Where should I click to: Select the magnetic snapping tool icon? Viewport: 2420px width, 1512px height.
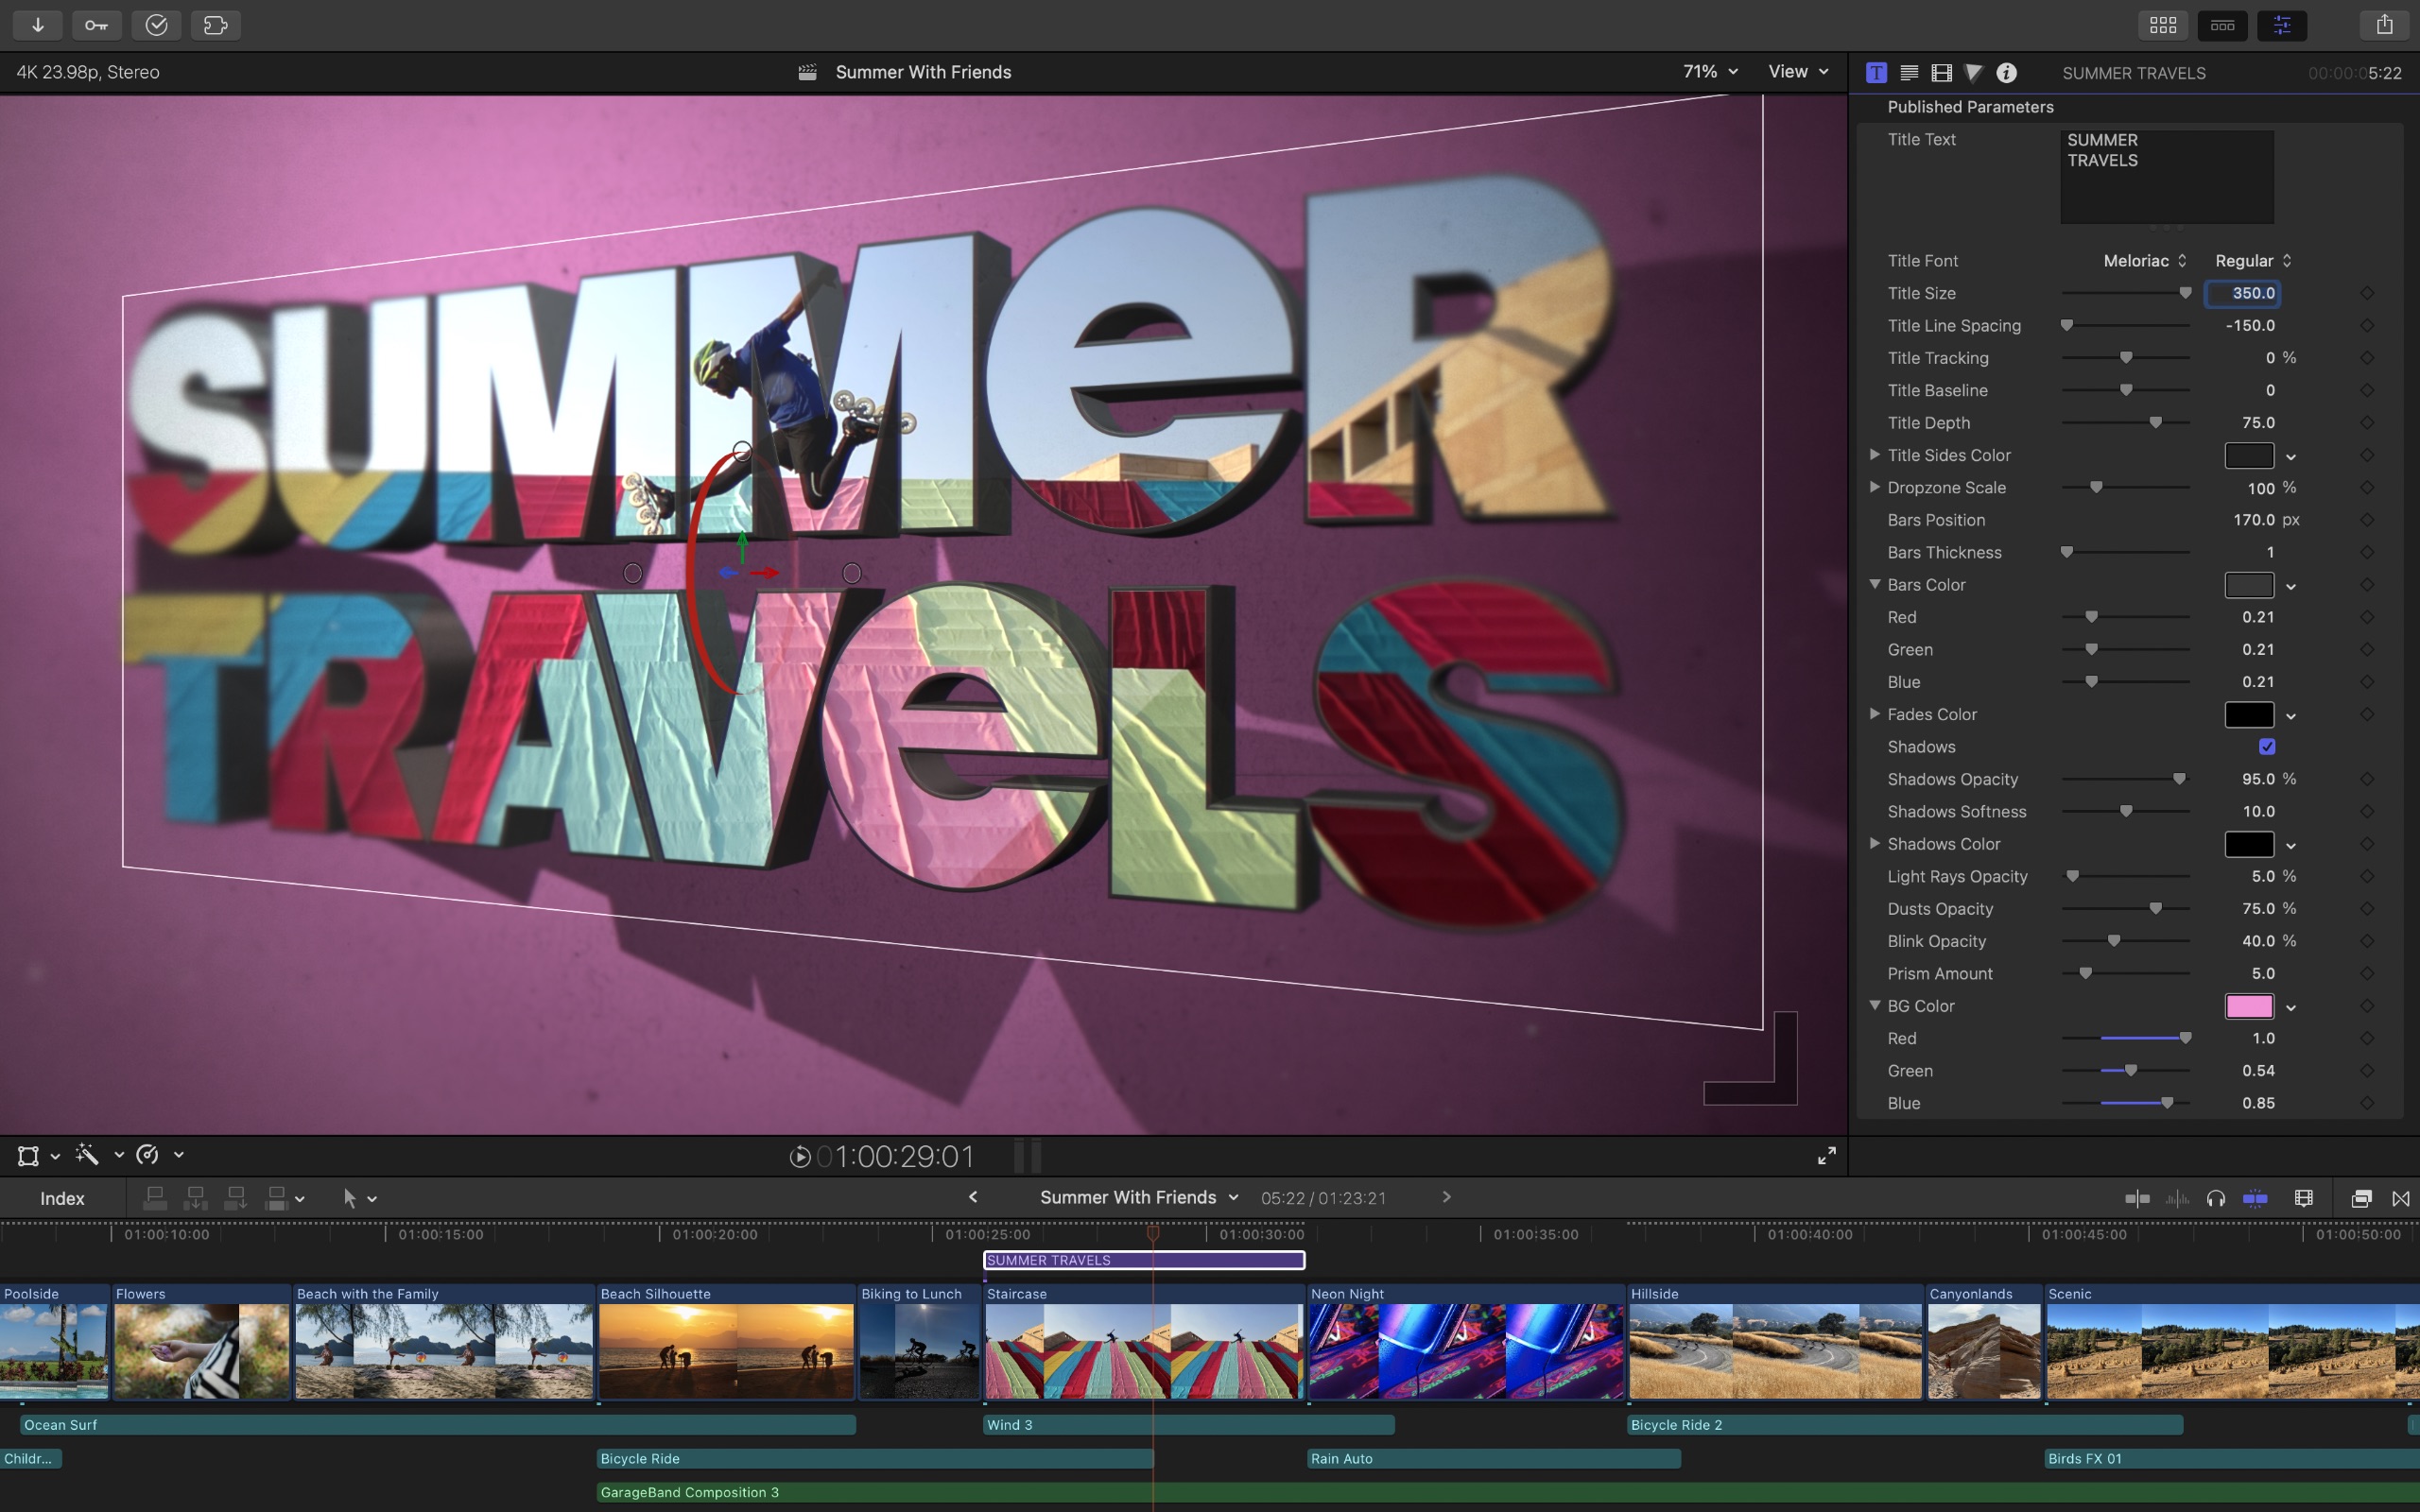[x=2251, y=1198]
